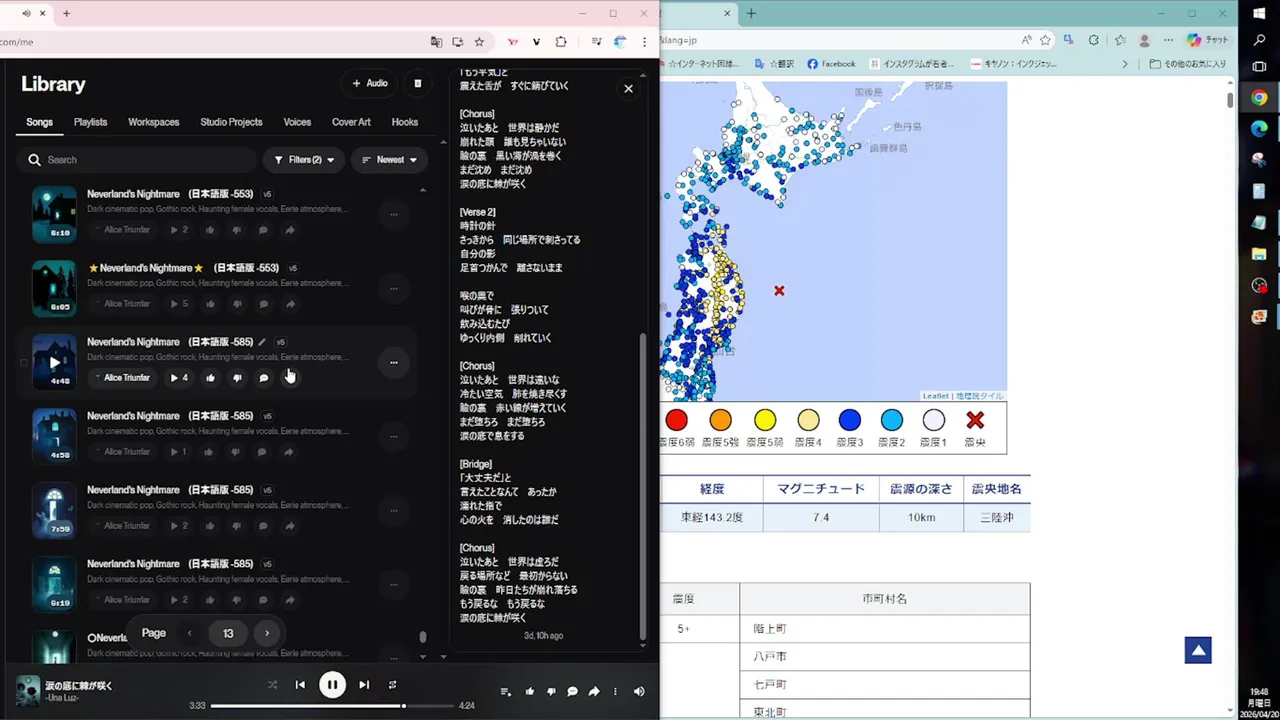Open more options for the 4:58 song
The image size is (1280, 720).
click(x=394, y=436)
